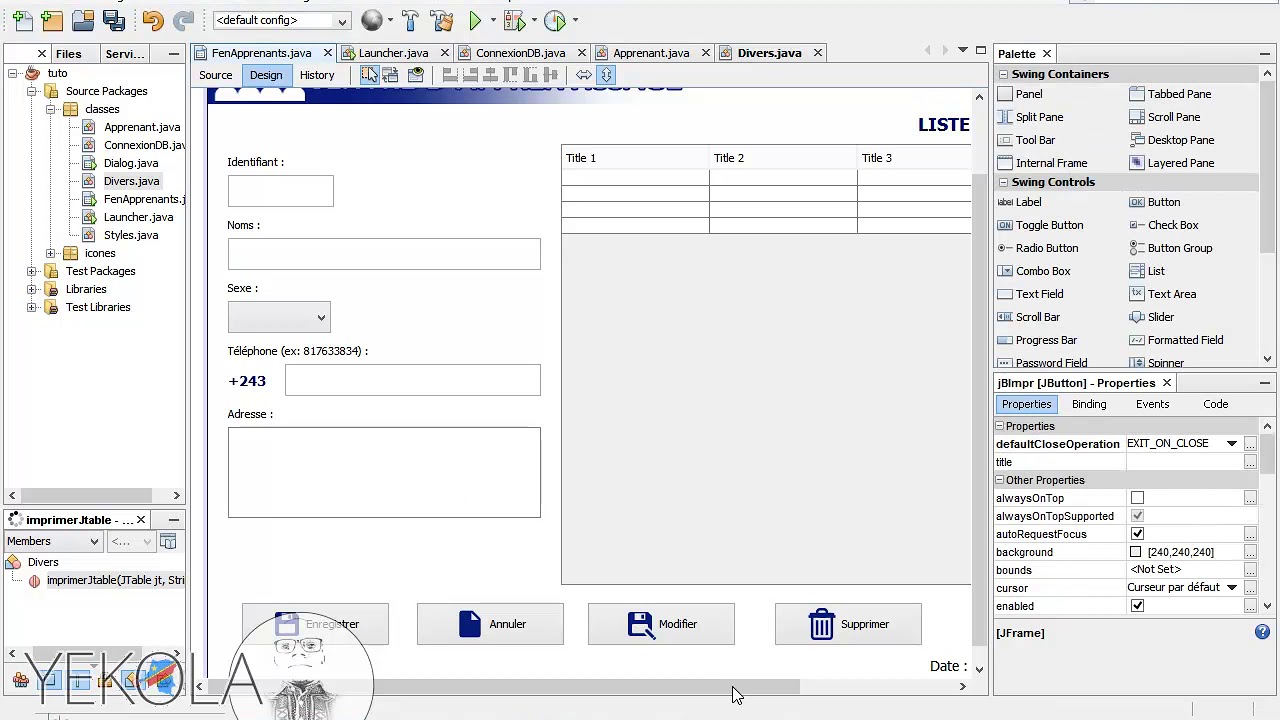This screenshot has height=720, width=1280.
Task: Collapse the Source Packages tree node
Action: click(x=32, y=91)
